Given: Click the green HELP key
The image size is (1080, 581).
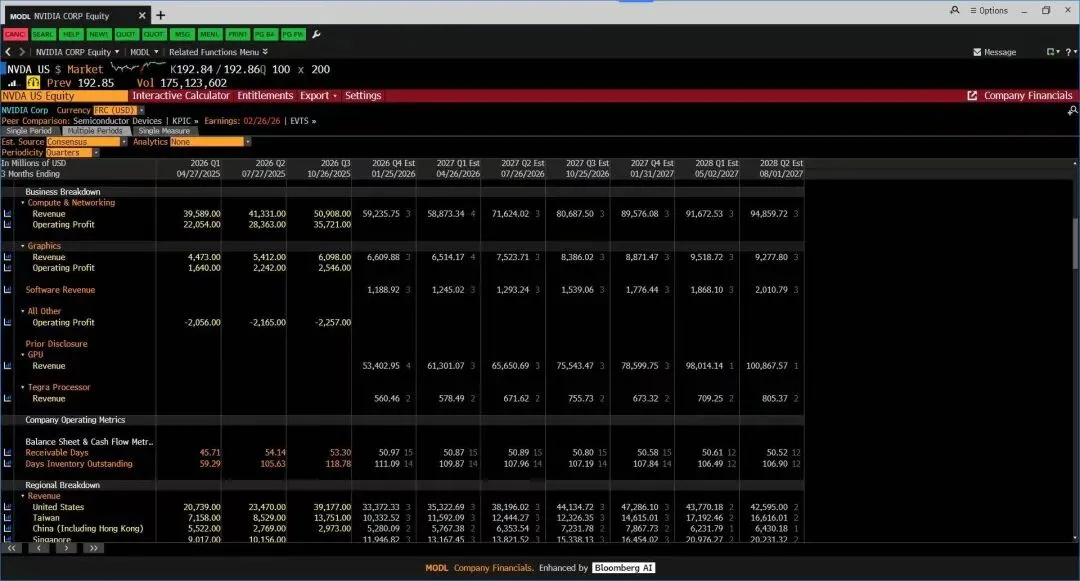Looking at the screenshot, I should [71, 34].
